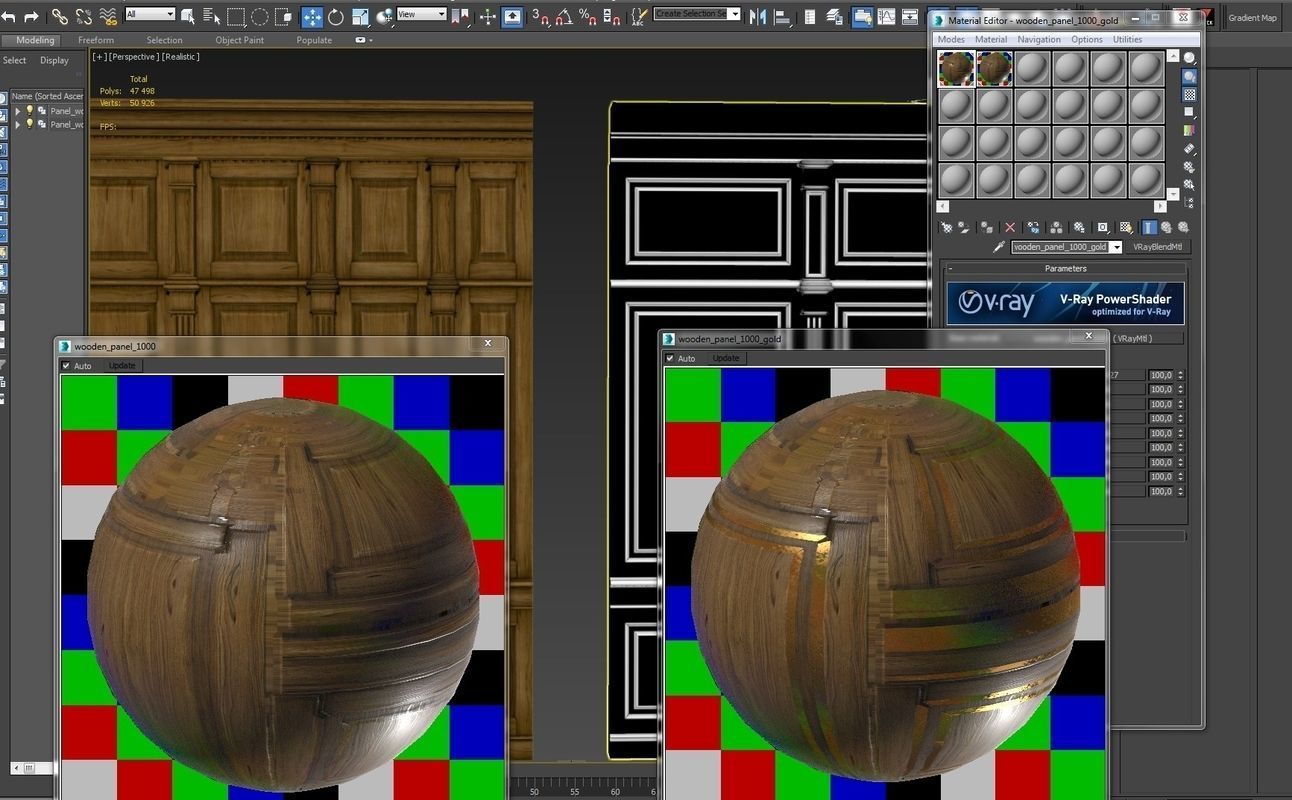Toggle the Angle Snap icon
Viewport: 1292px width, 800px height.
[x=563, y=16]
